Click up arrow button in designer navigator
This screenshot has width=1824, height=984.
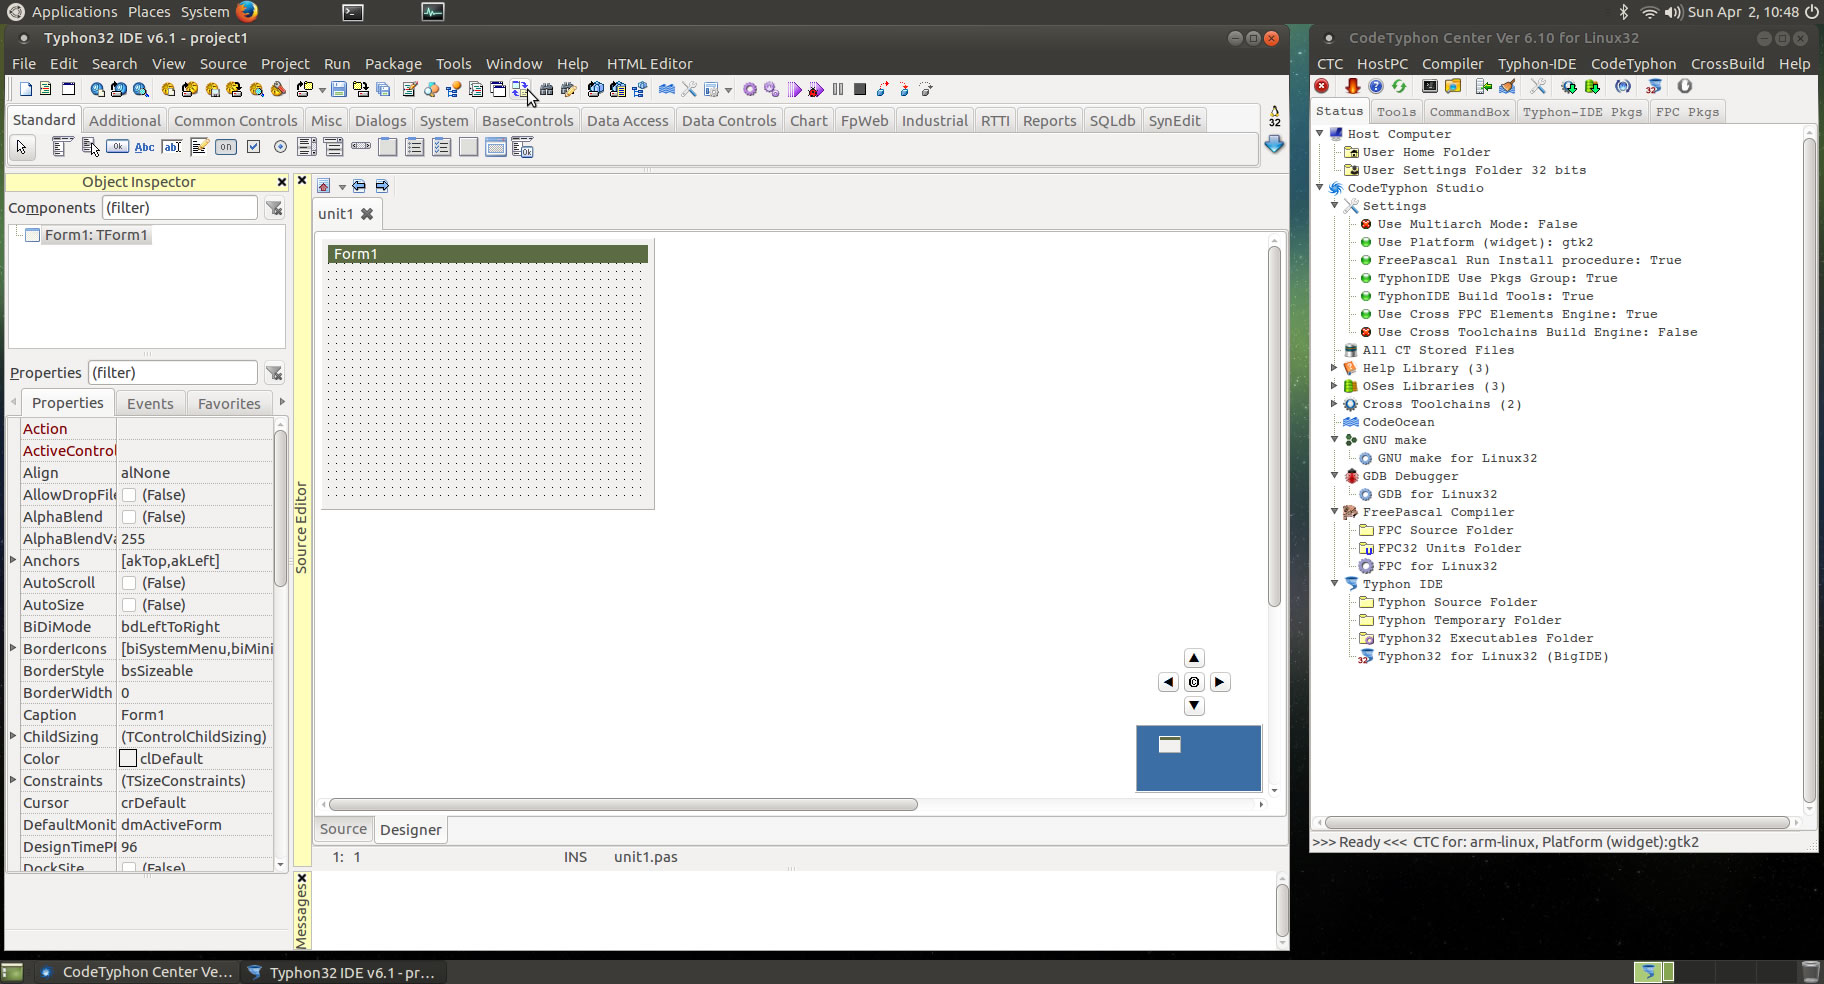click(x=1194, y=658)
